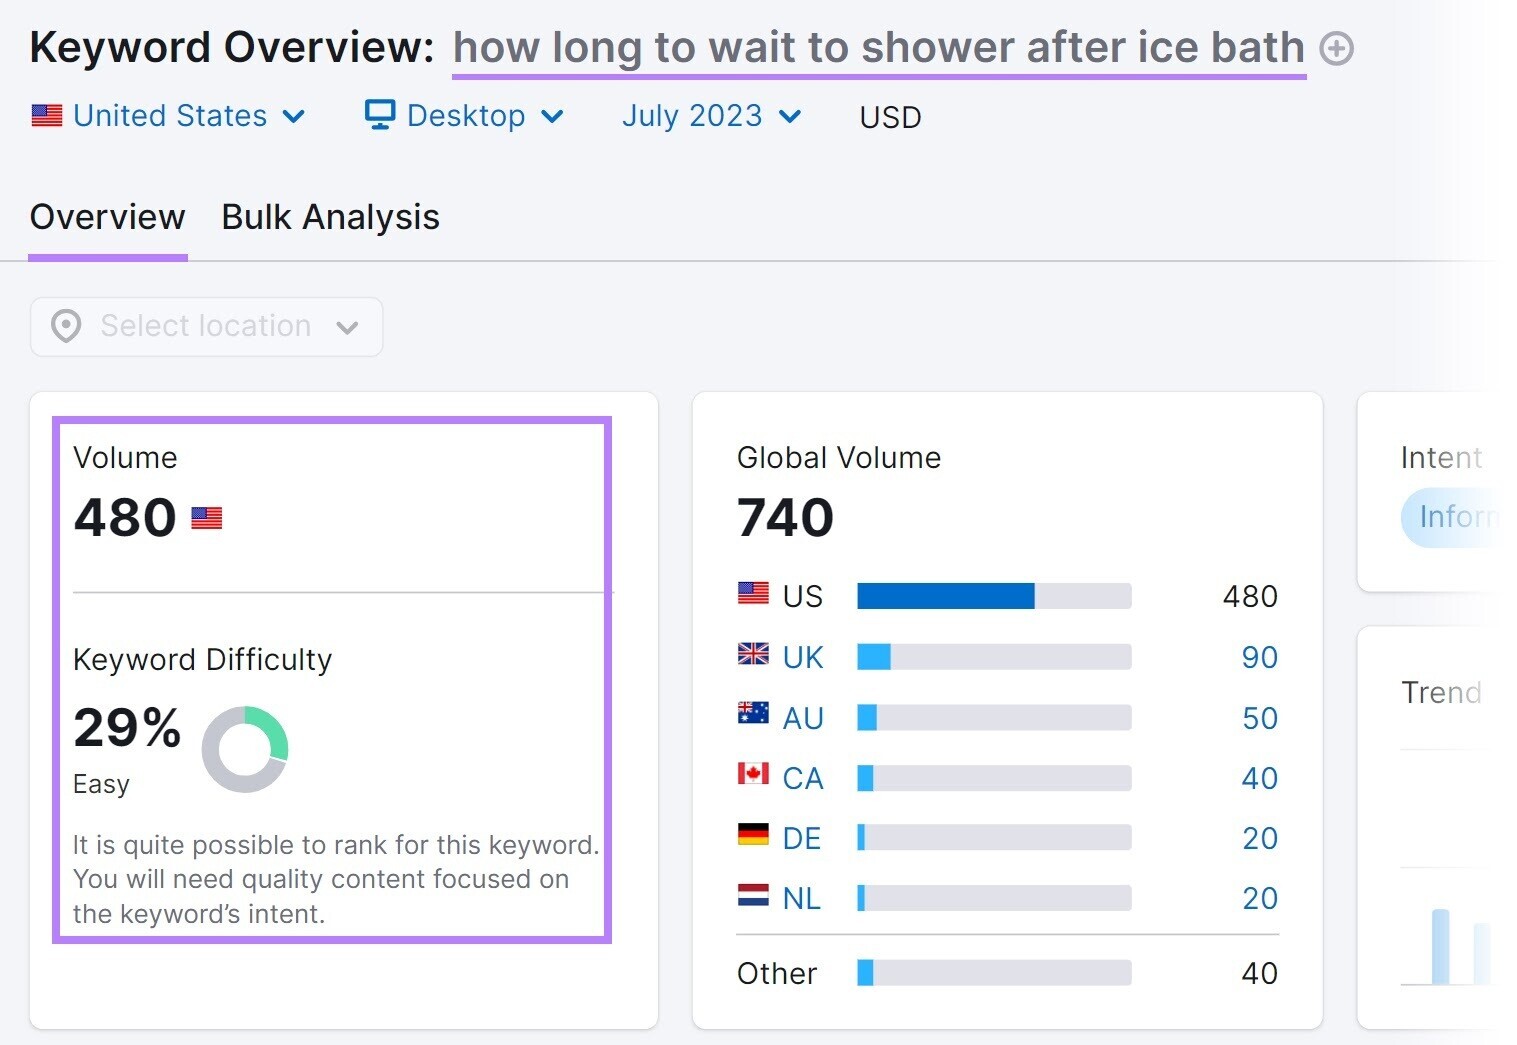This screenshot has width=1517, height=1045.
Task: Click the Australian flag next to AU
Action: 751,716
